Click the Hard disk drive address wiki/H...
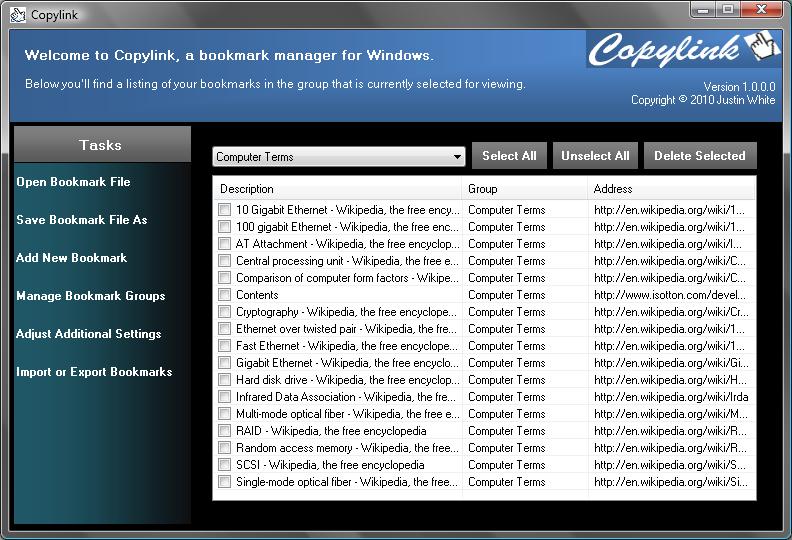Screen dimensions: 792x540 pos(670,380)
